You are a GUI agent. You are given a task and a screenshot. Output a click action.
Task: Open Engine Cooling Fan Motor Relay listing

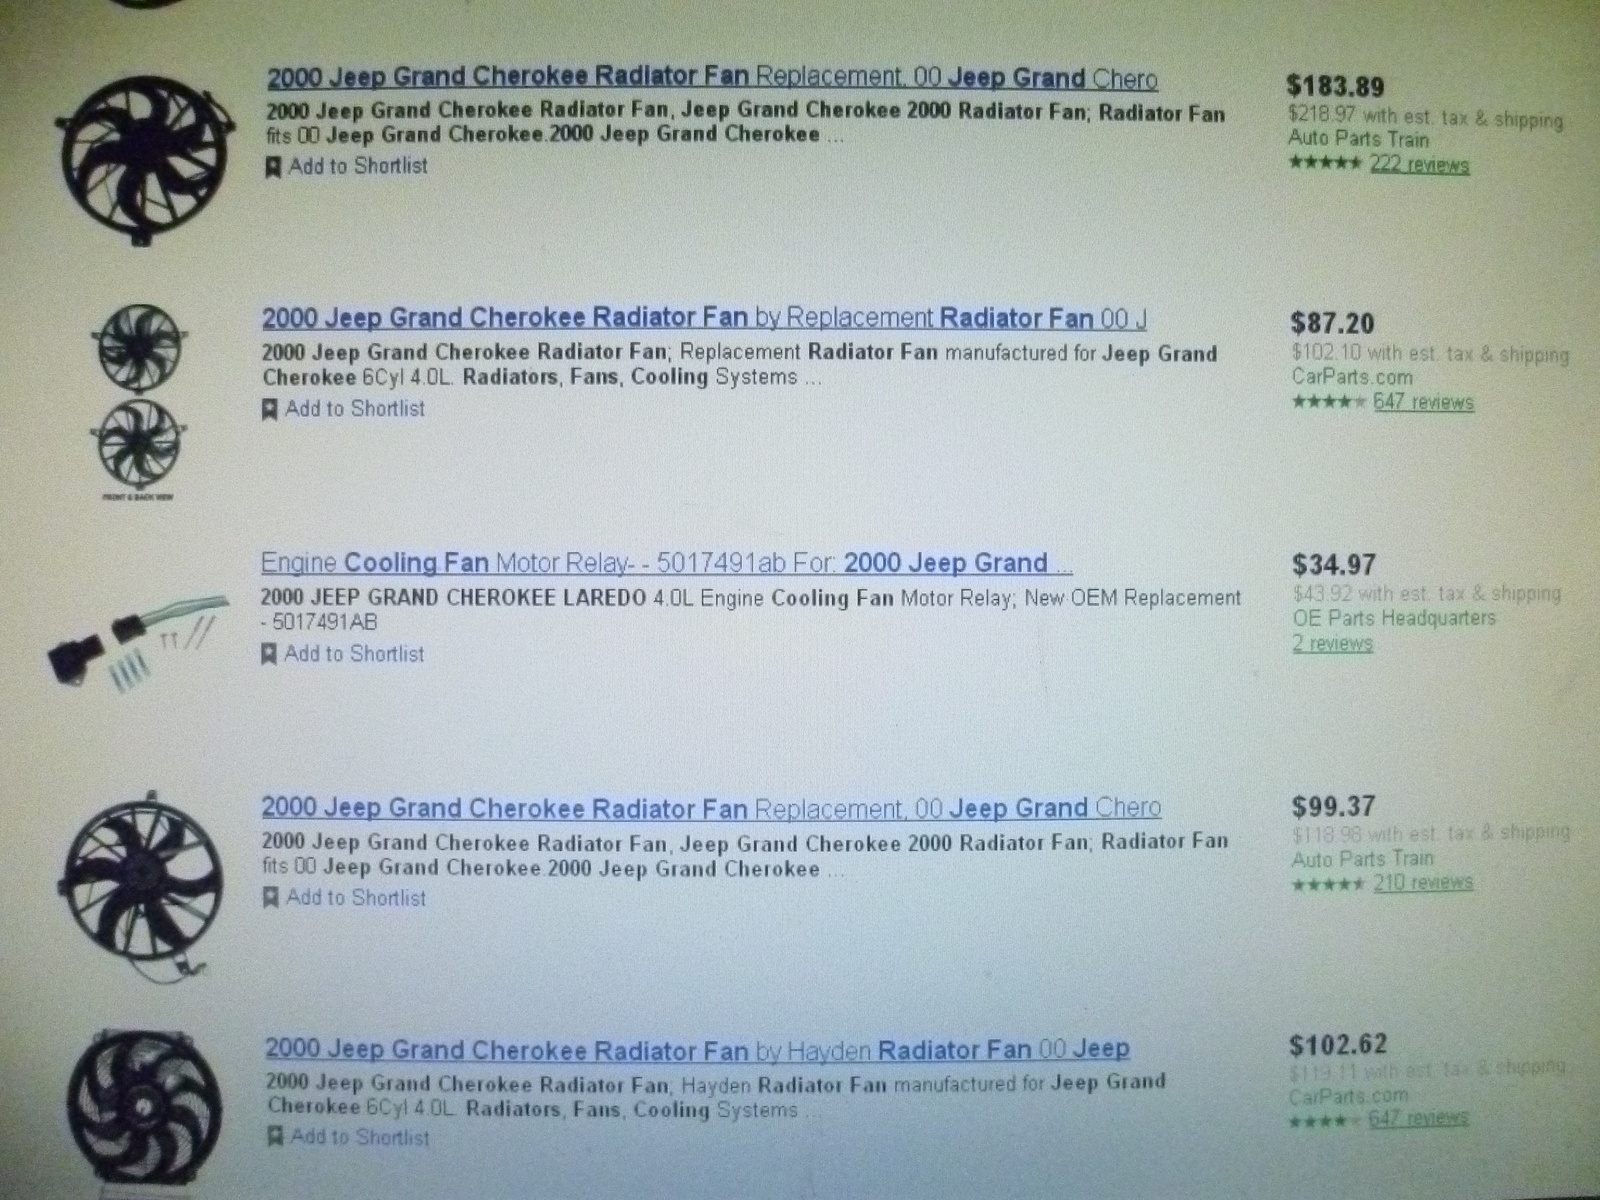click(x=666, y=563)
